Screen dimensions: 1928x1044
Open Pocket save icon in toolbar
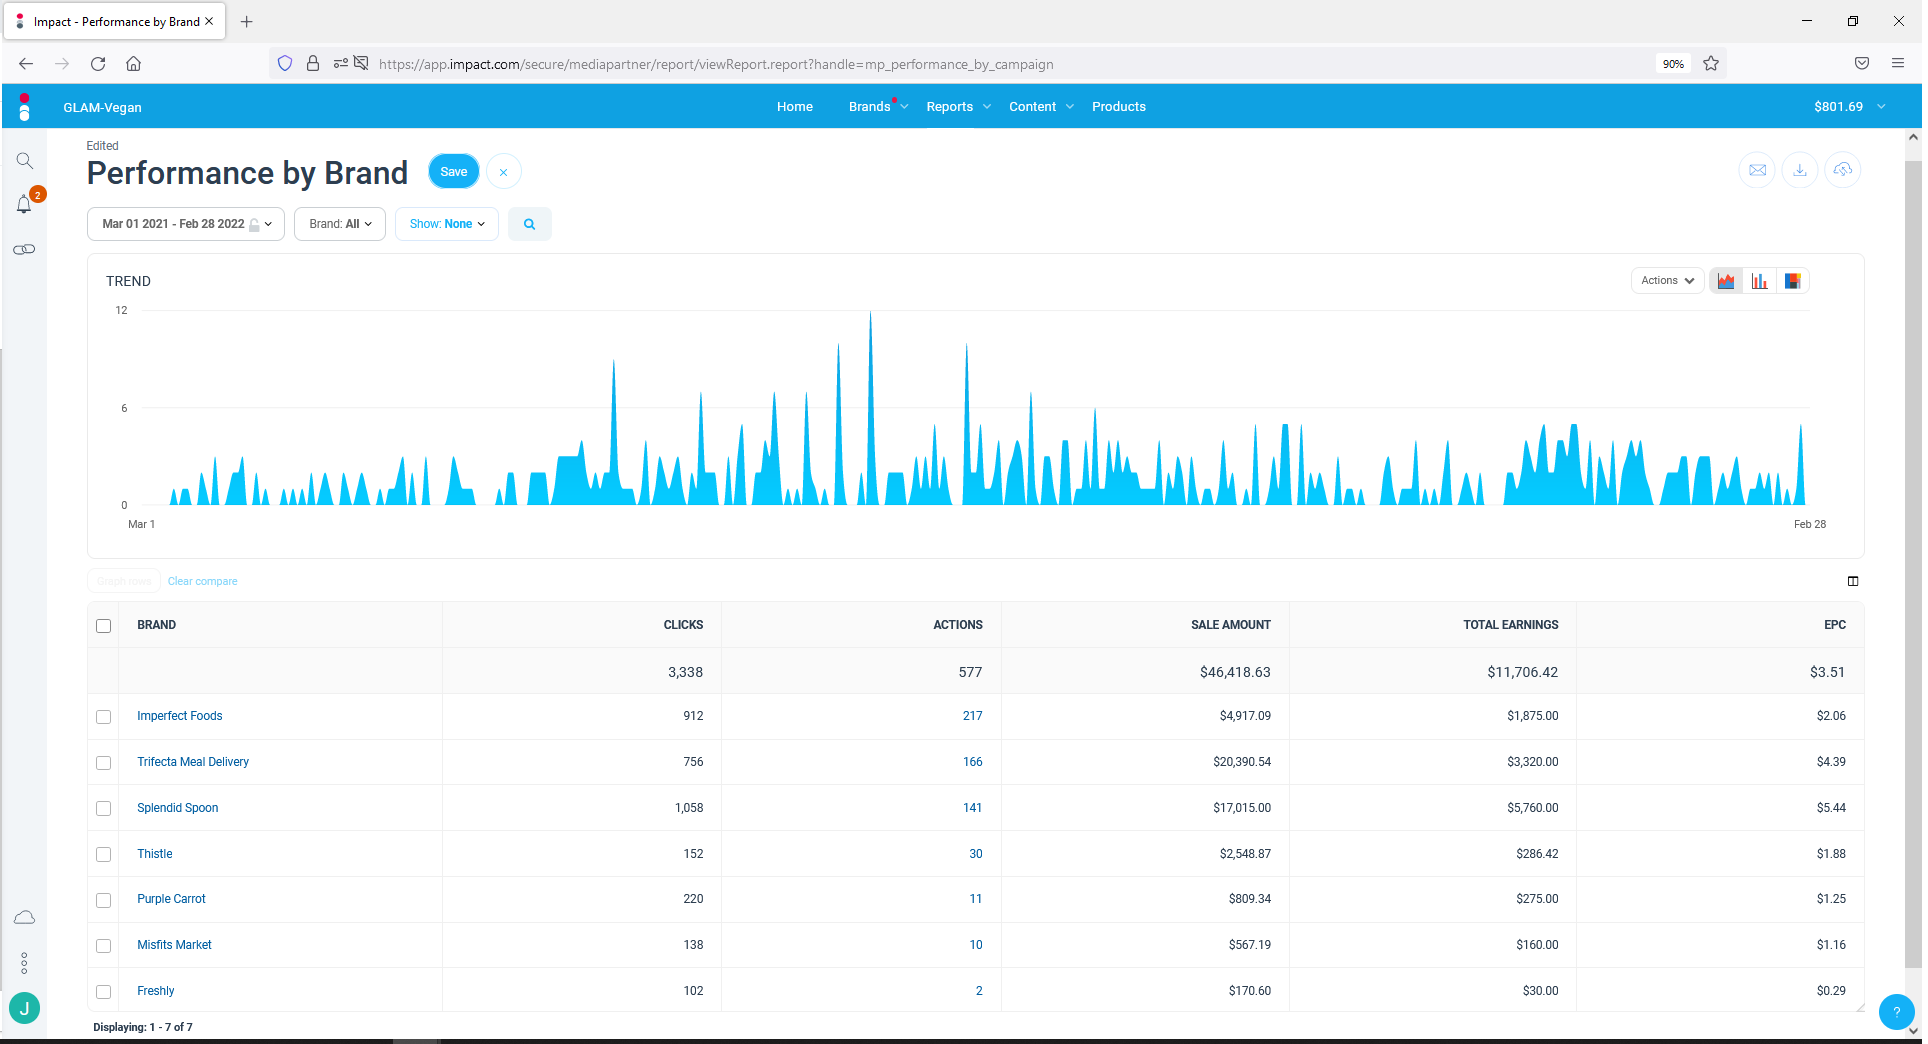[1862, 63]
